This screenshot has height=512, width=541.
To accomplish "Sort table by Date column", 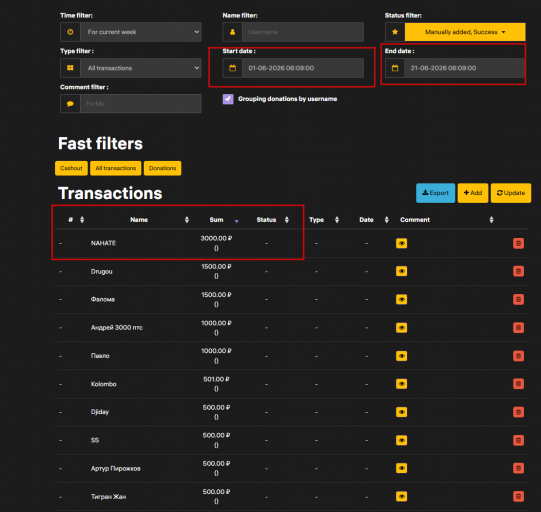I will coord(386,220).
